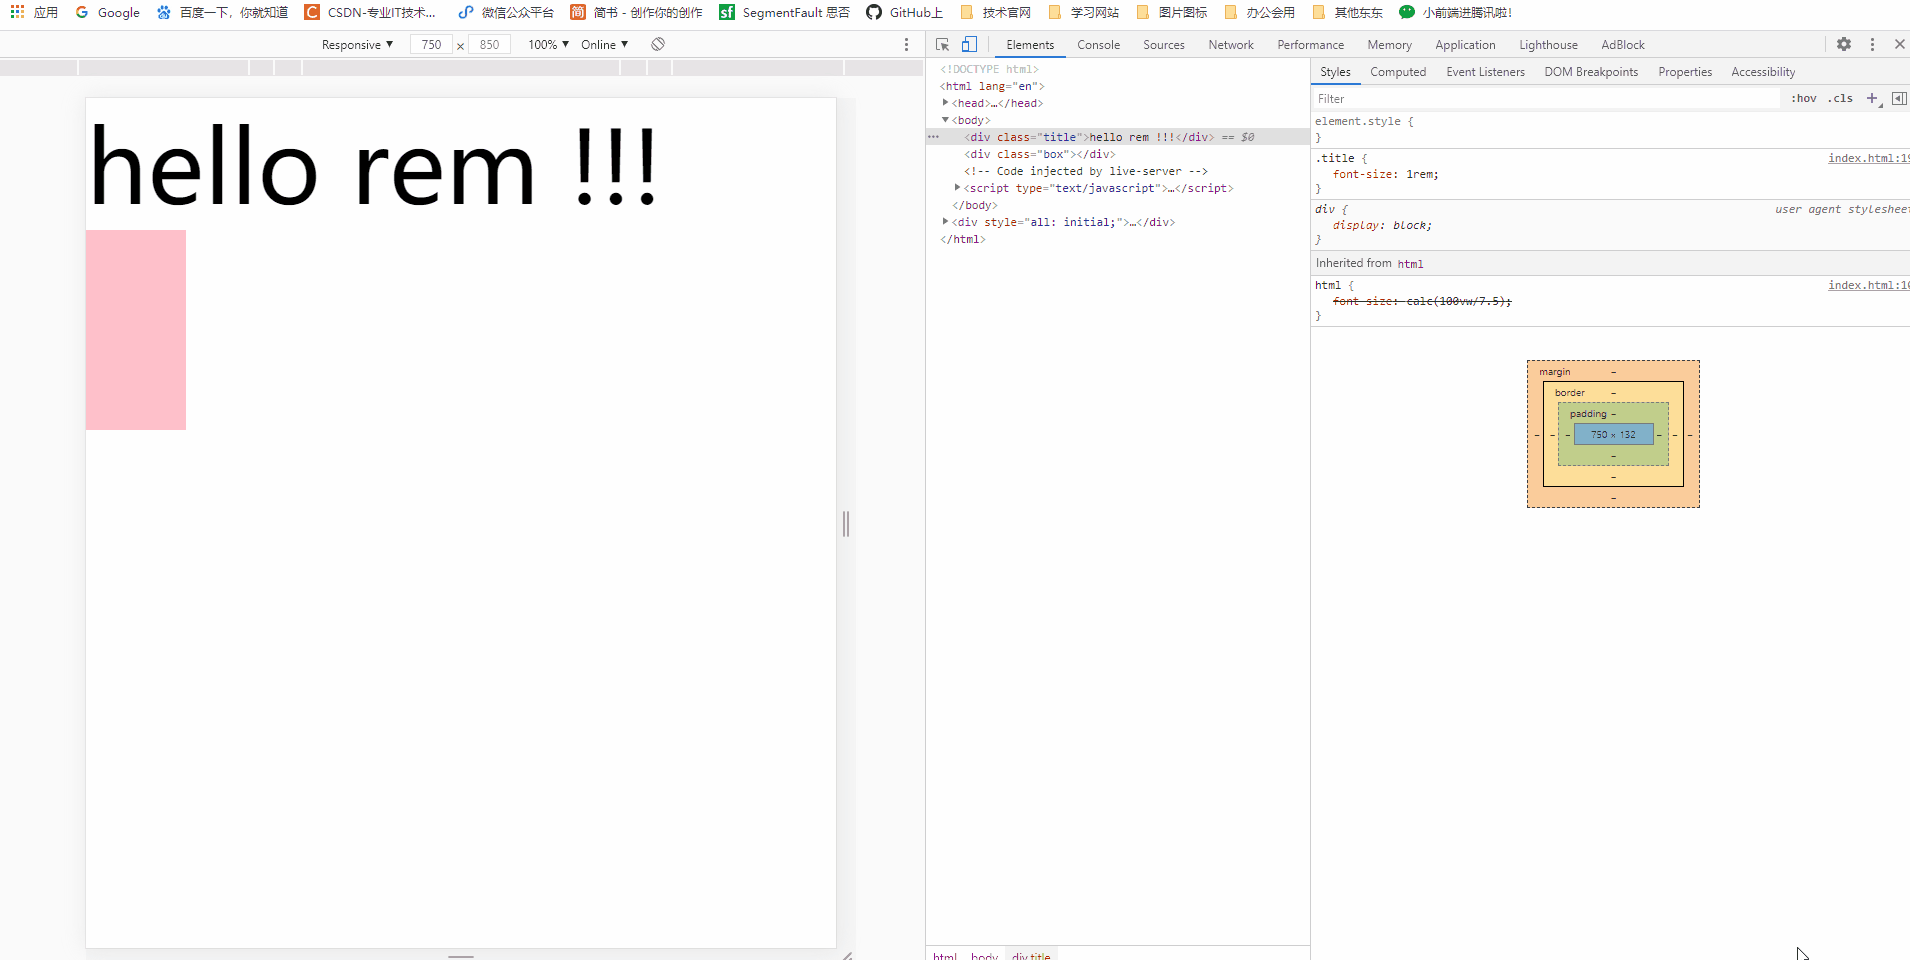Click the new style rule plus icon
This screenshot has width=1910, height=960.
(1873, 98)
